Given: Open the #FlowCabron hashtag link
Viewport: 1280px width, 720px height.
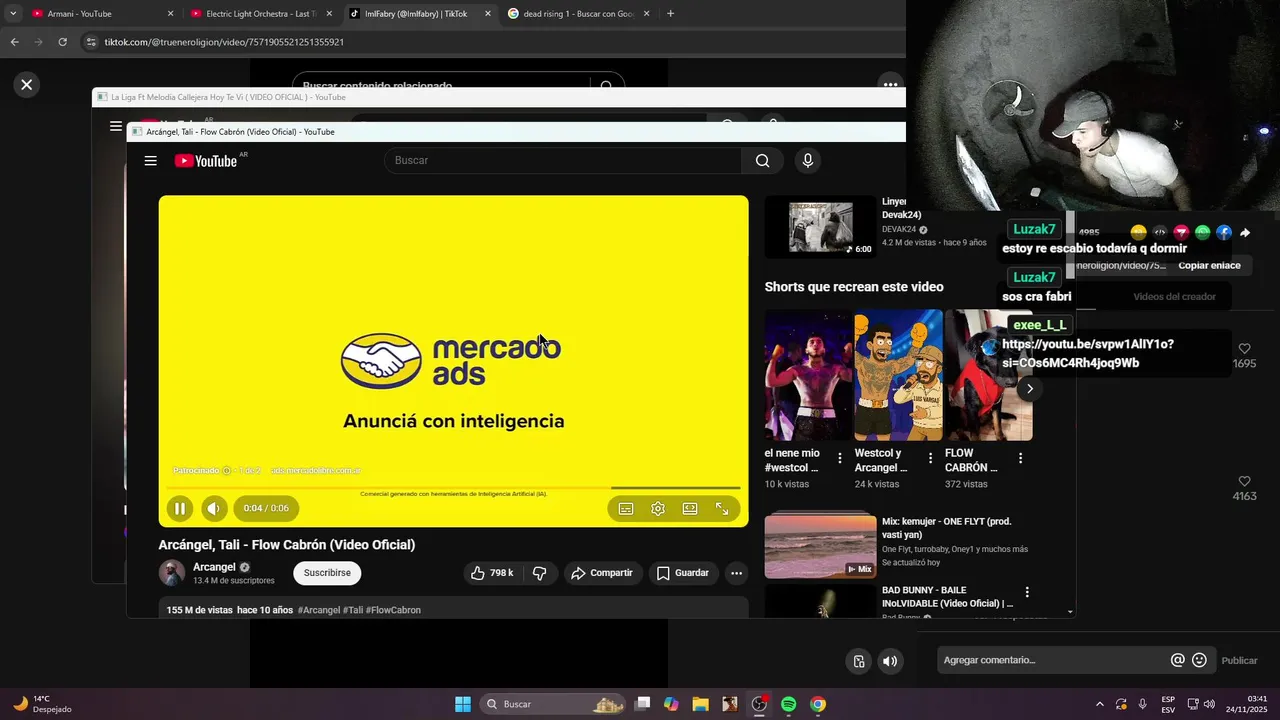Looking at the screenshot, I should coord(393,610).
